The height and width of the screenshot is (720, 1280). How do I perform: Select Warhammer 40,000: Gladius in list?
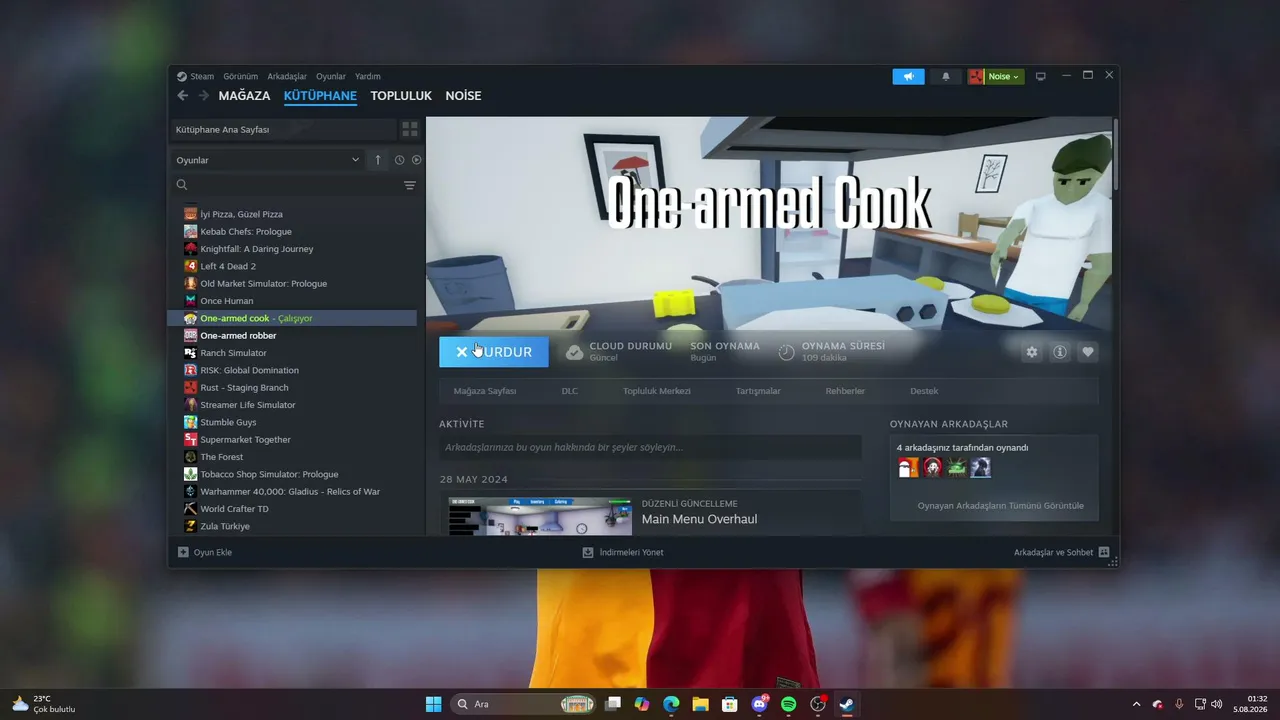pyautogui.click(x=292, y=492)
